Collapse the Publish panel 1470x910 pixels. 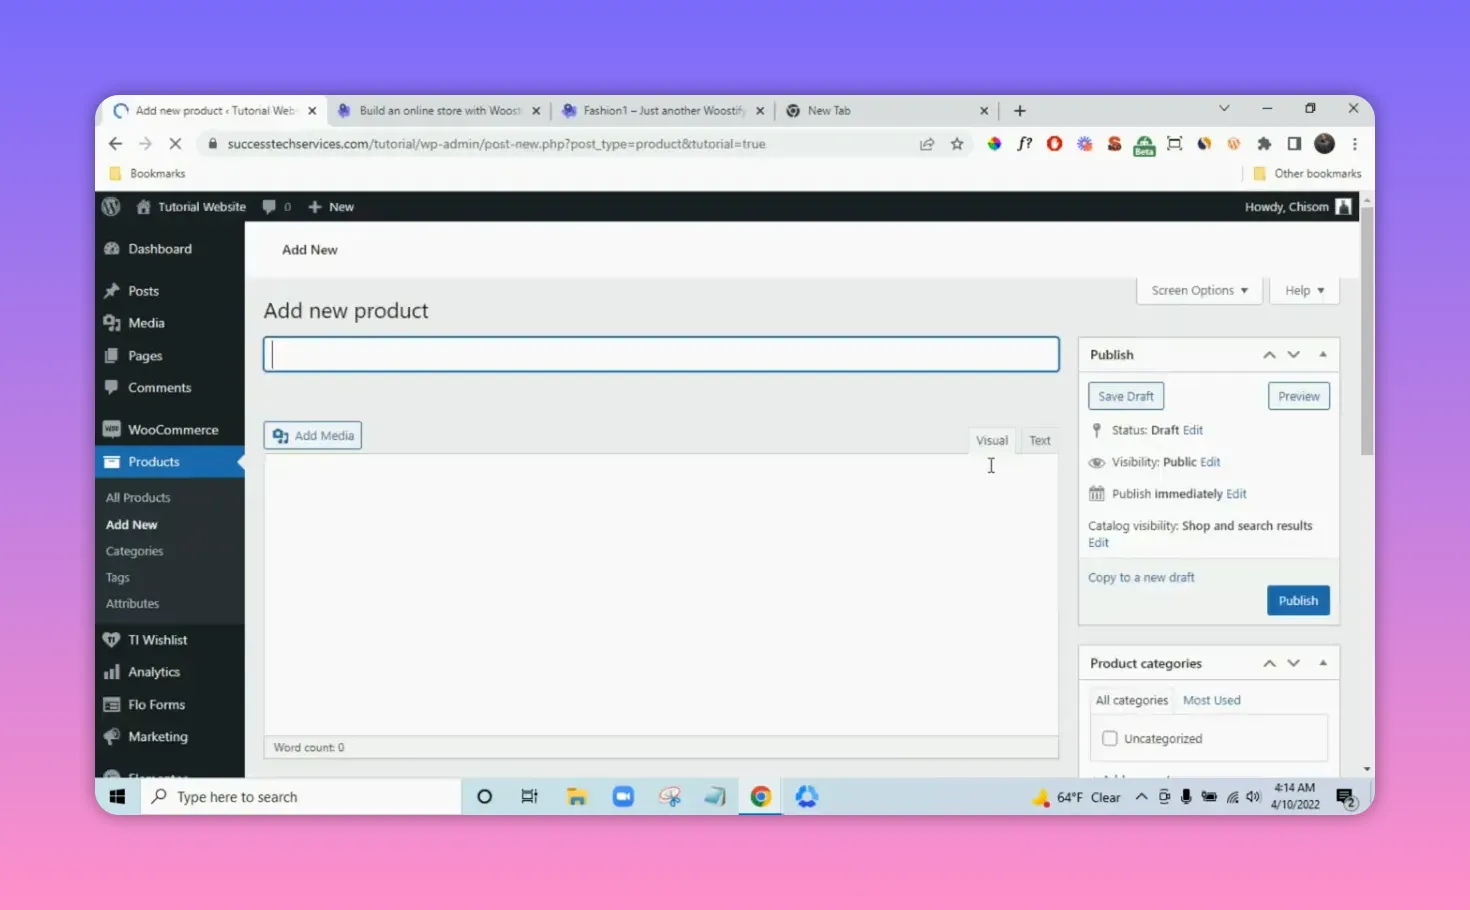tap(1322, 354)
